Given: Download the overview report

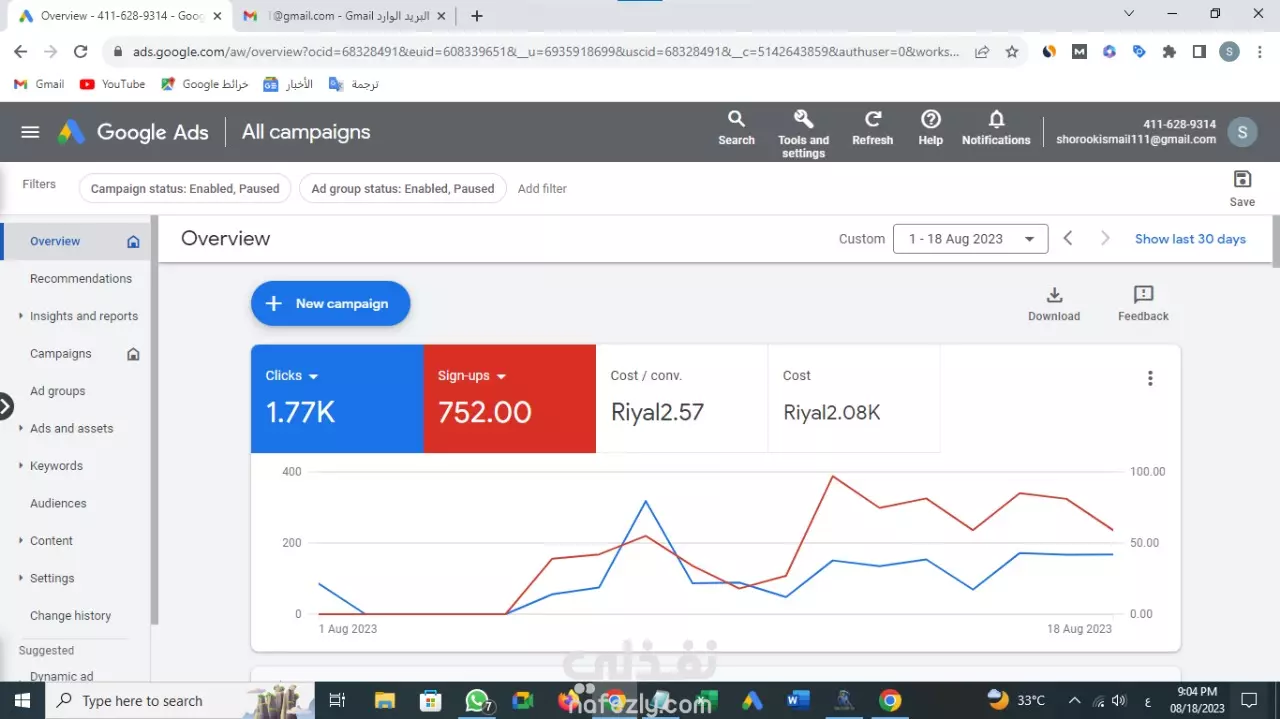Looking at the screenshot, I should pyautogui.click(x=1054, y=304).
